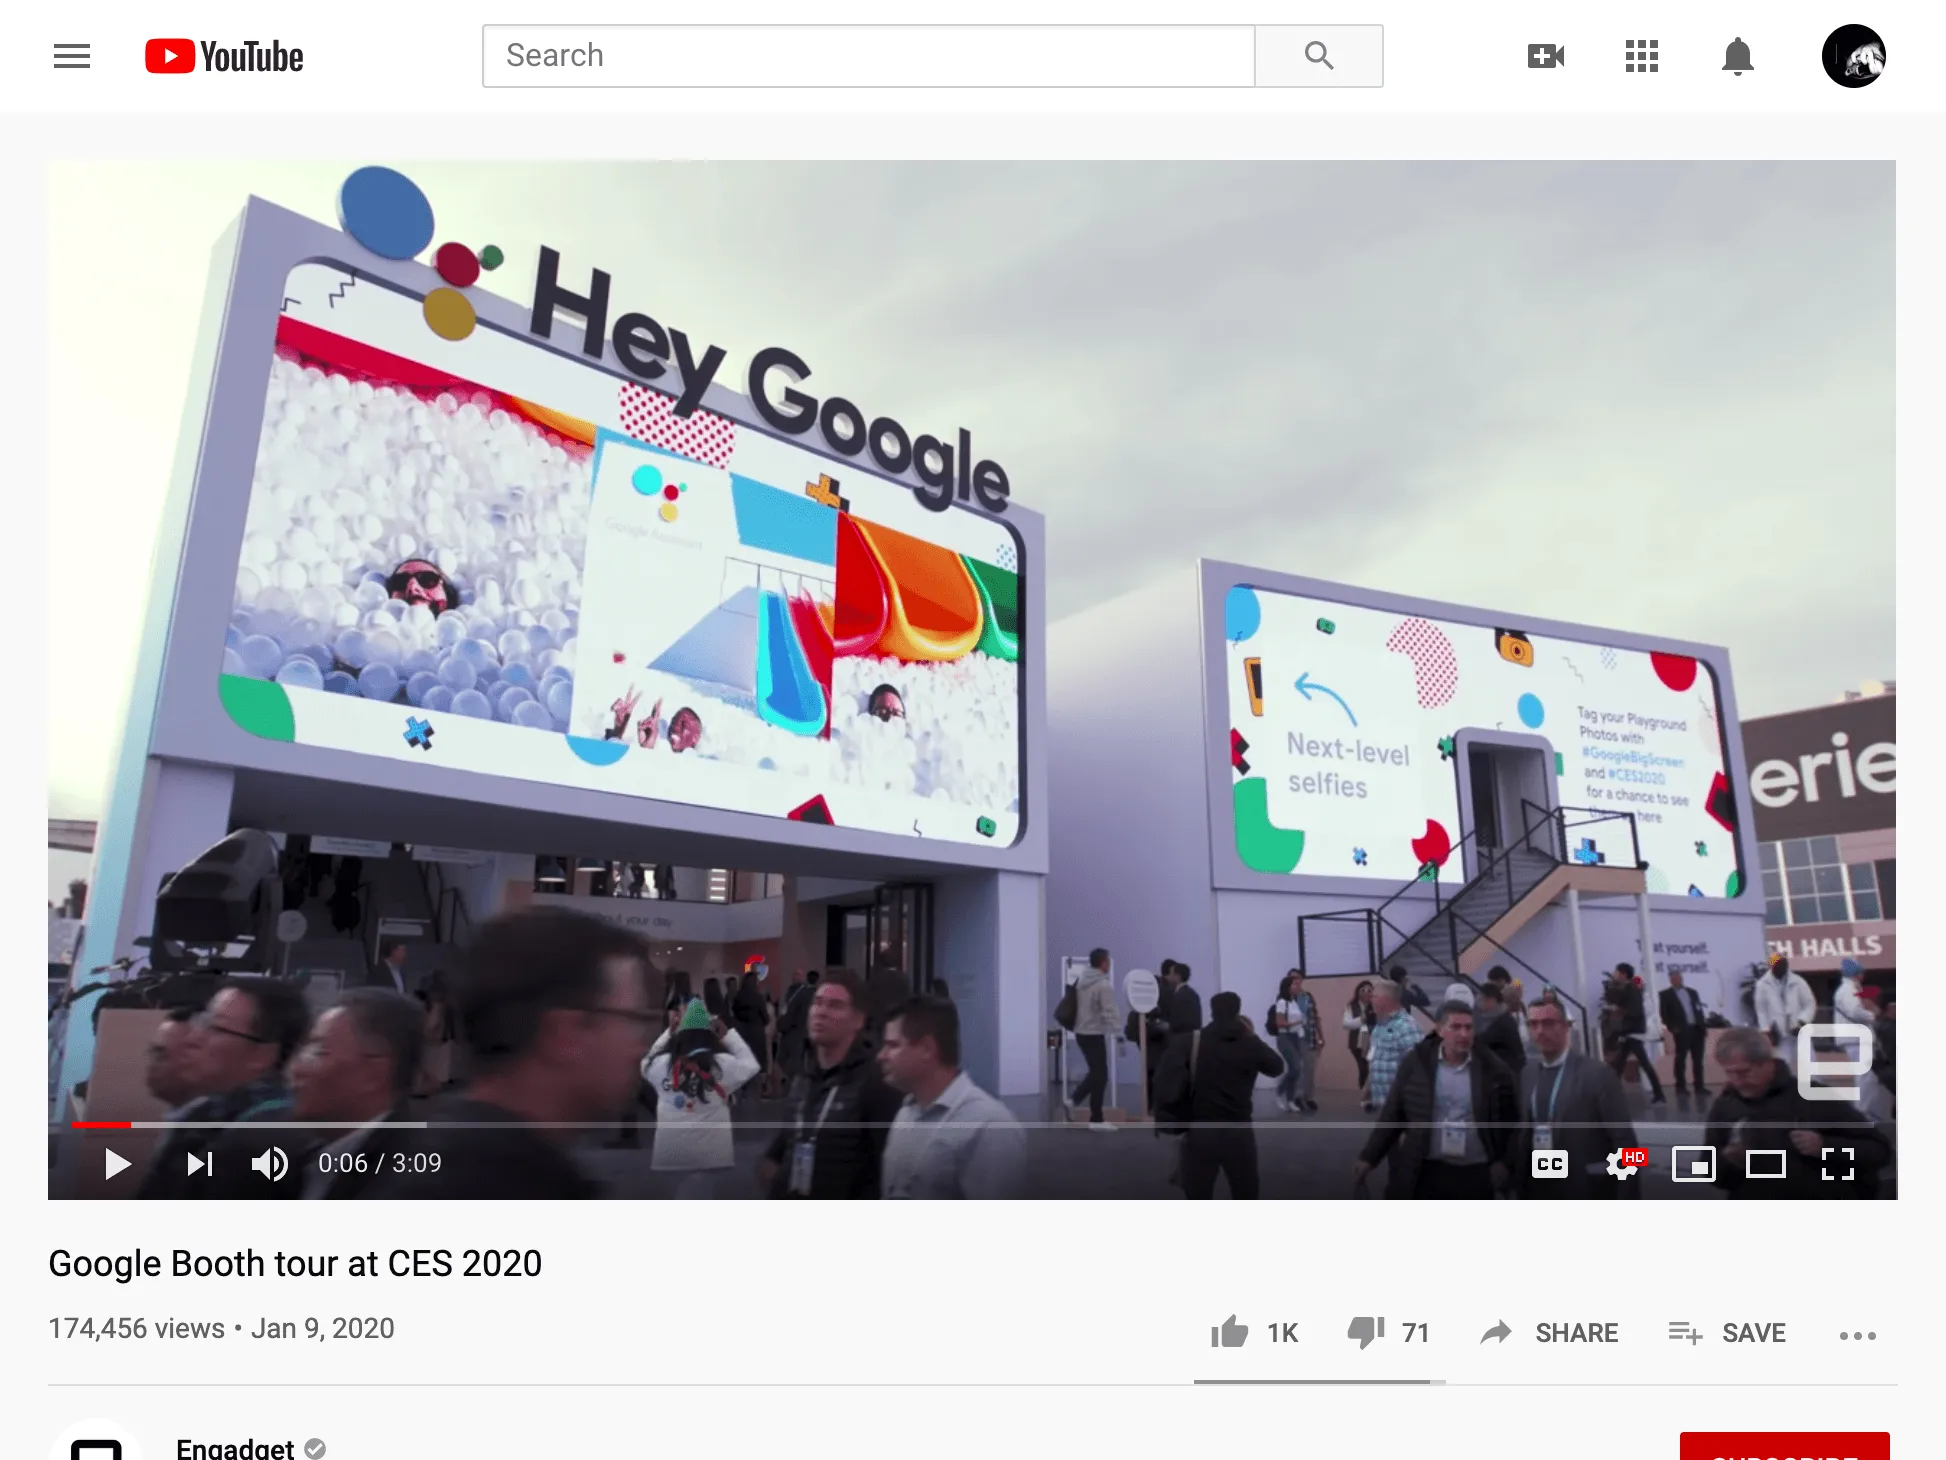The image size is (1946, 1460).
Task: Click the Search input field
Action: tap(868, 56)
